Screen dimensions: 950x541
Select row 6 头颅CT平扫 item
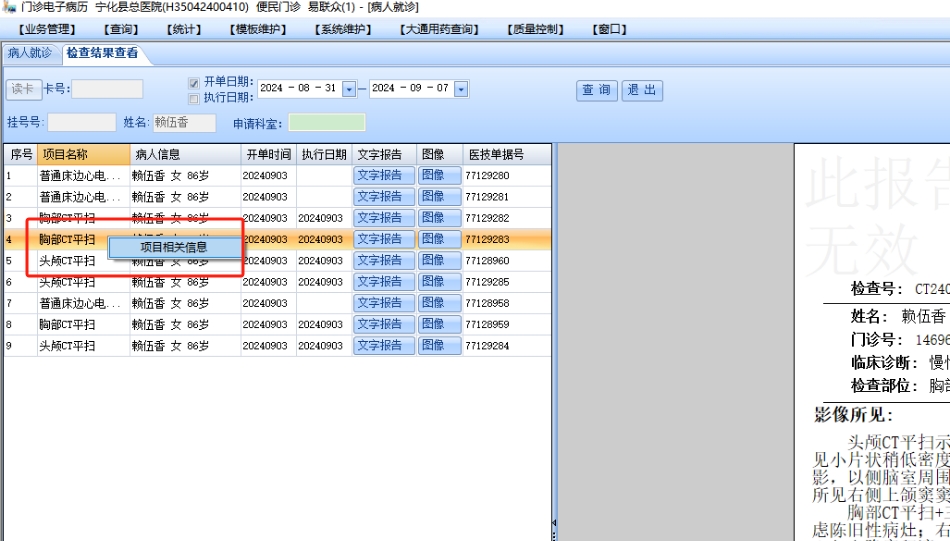(67, 282)
